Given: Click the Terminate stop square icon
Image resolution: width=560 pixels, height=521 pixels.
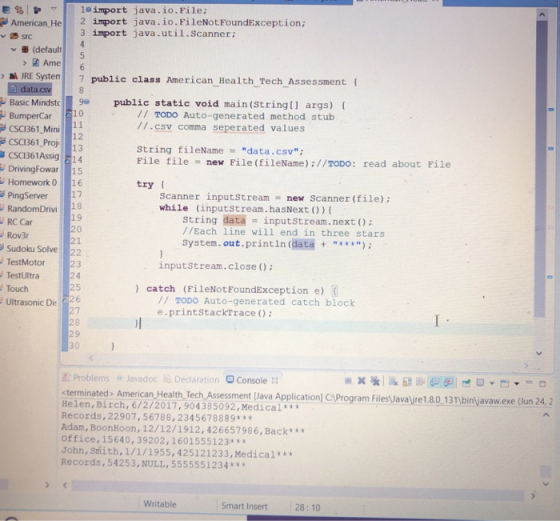Looking at the screenshot, I should 348,381.
